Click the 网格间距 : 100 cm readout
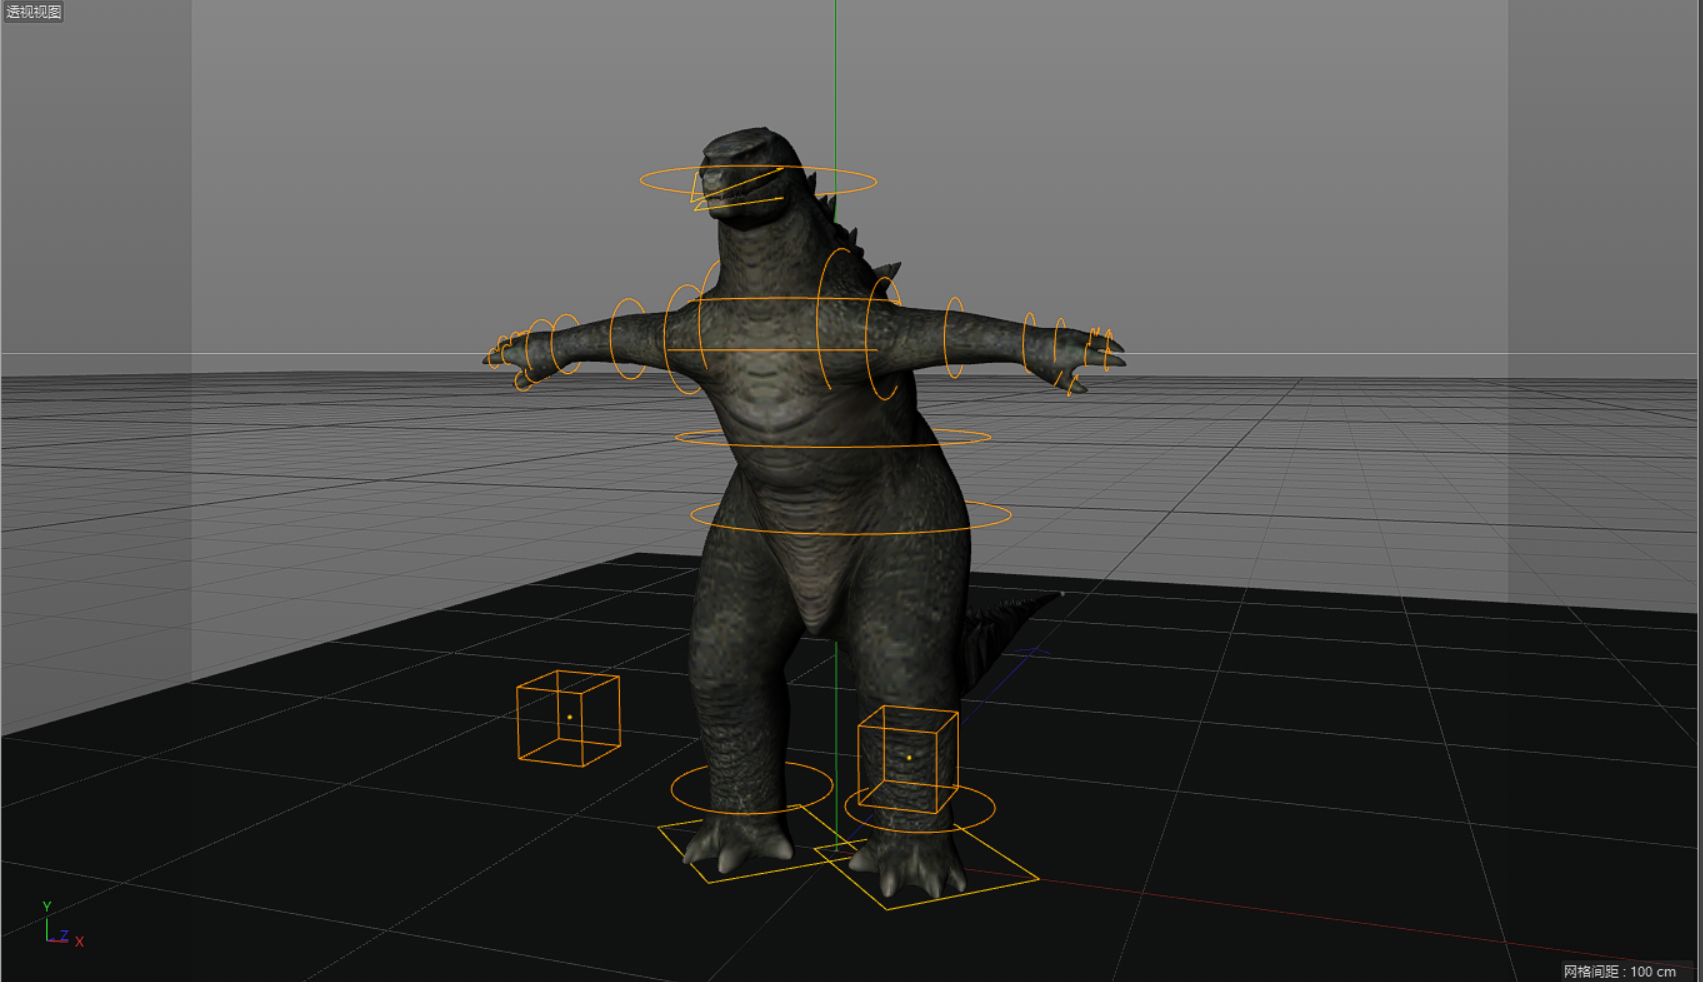Screen dimensions: 1703x982 click(x=1620, y=971)
